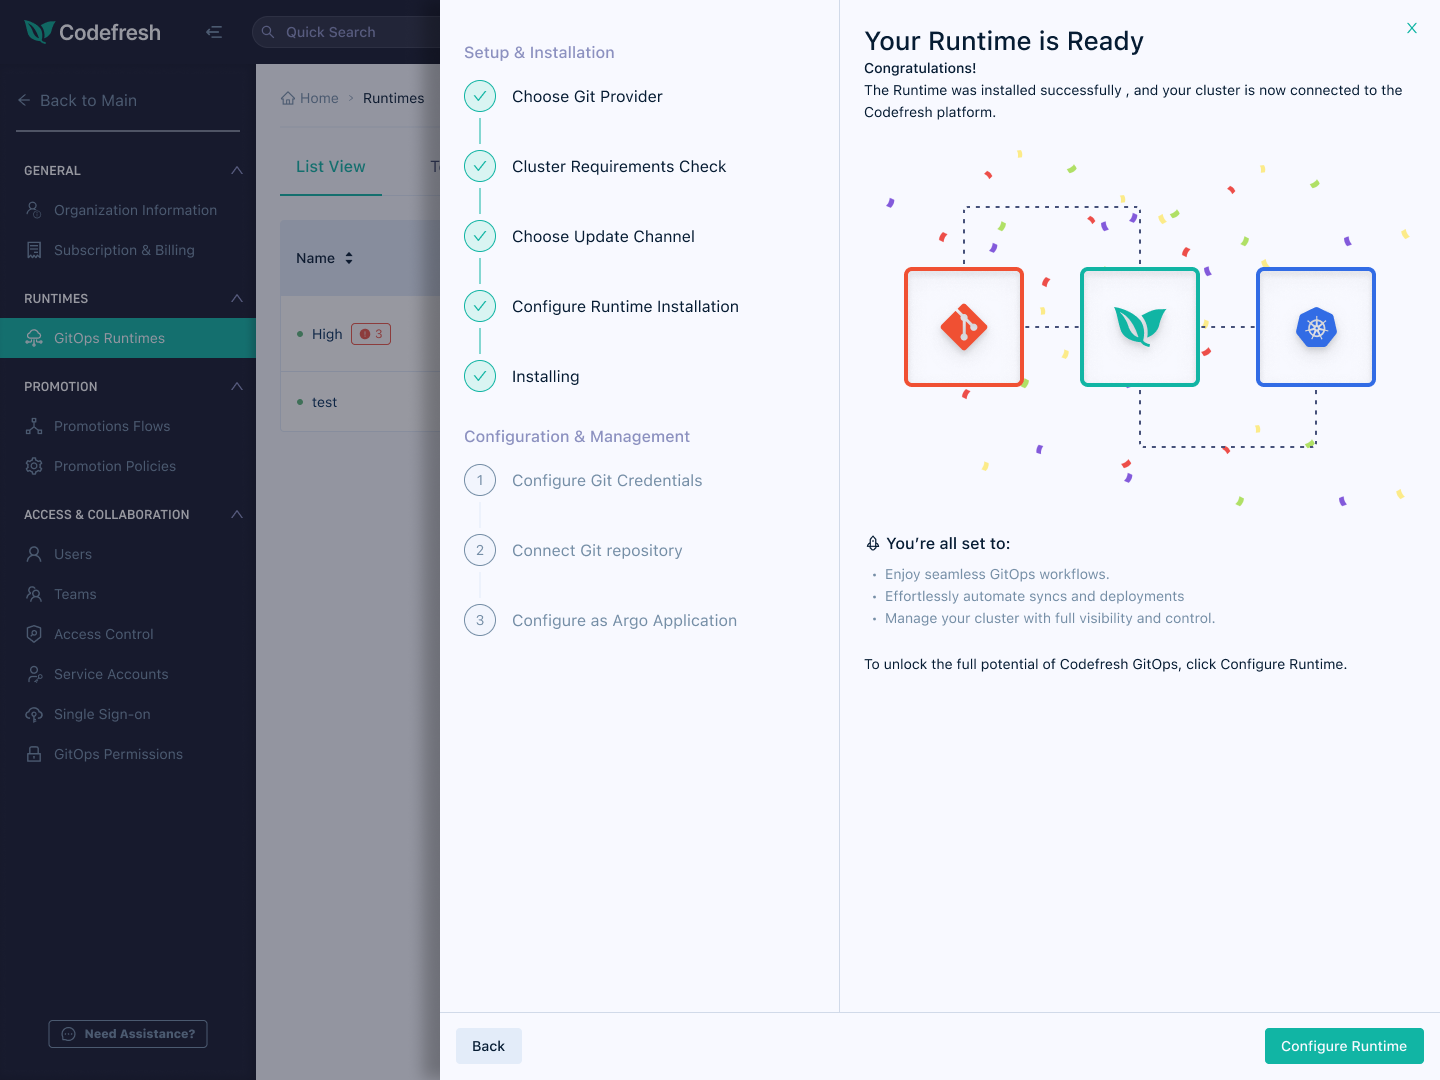The image size is (1440, 1080).
Task: Click the GitOps Runtimes sidebar icon
Action: tap(34, 338)
